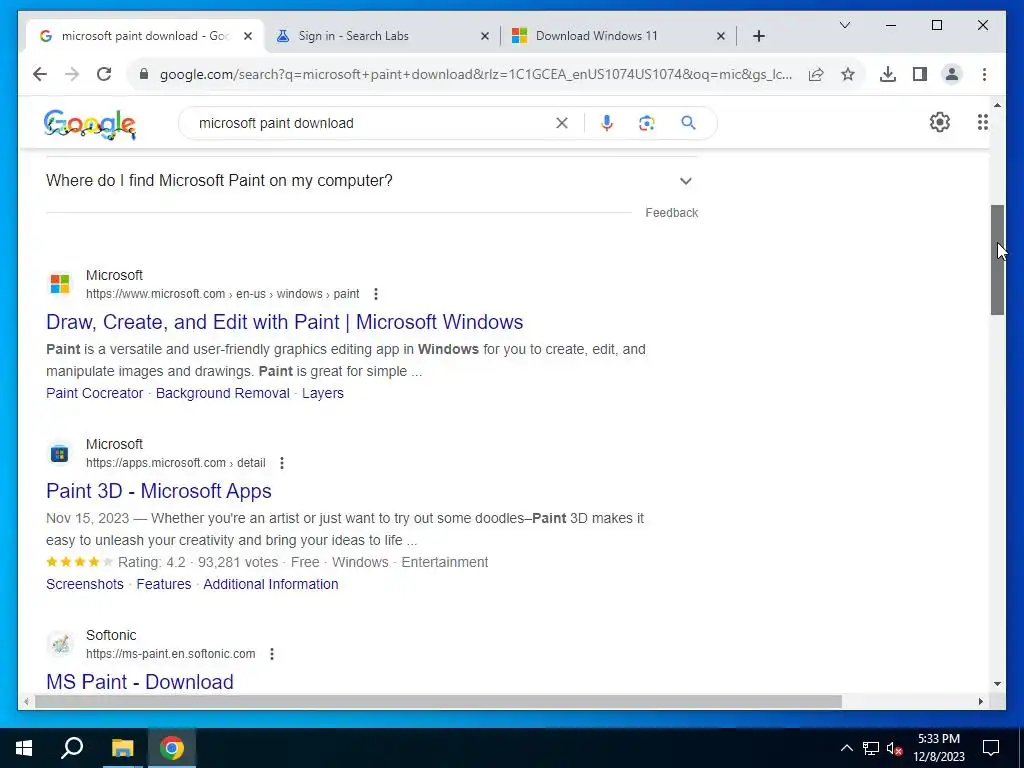The width and height of the screenshot is (1024, 768).
Task: Open 'Draw, Create, and Edit with Paint' result
Action: pos(285,322)
